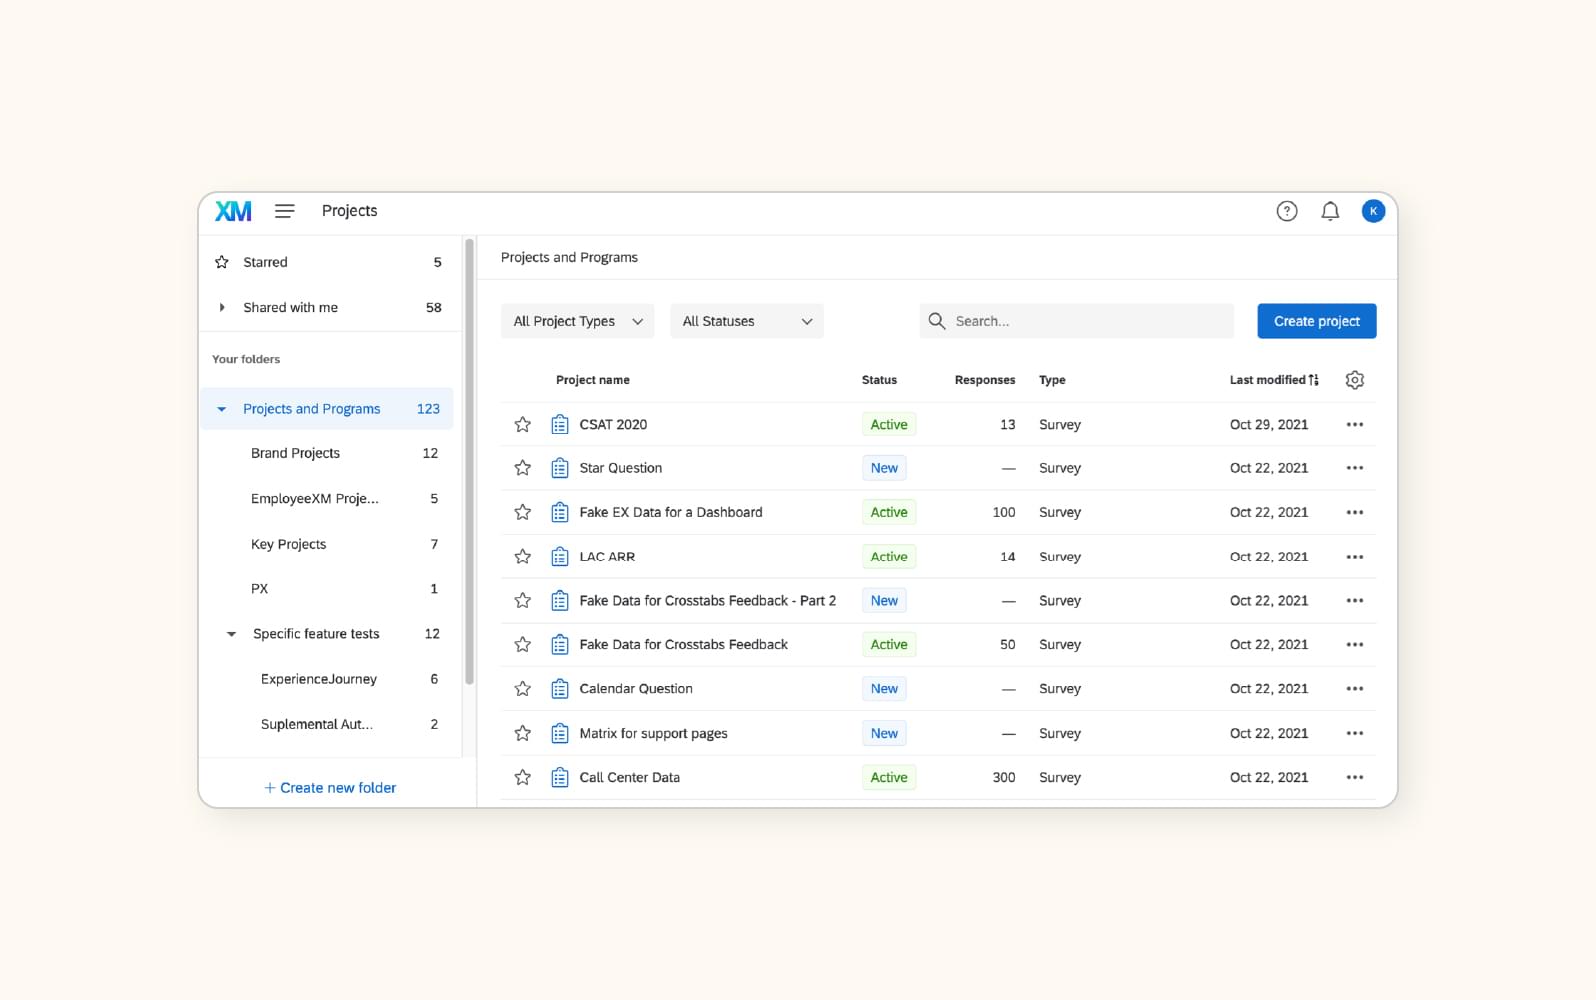Image resolution: width=1596 pixels, height=1000 pixels.
Task: Click the Active status of CSAT 2020
Action: coord(889,425)
